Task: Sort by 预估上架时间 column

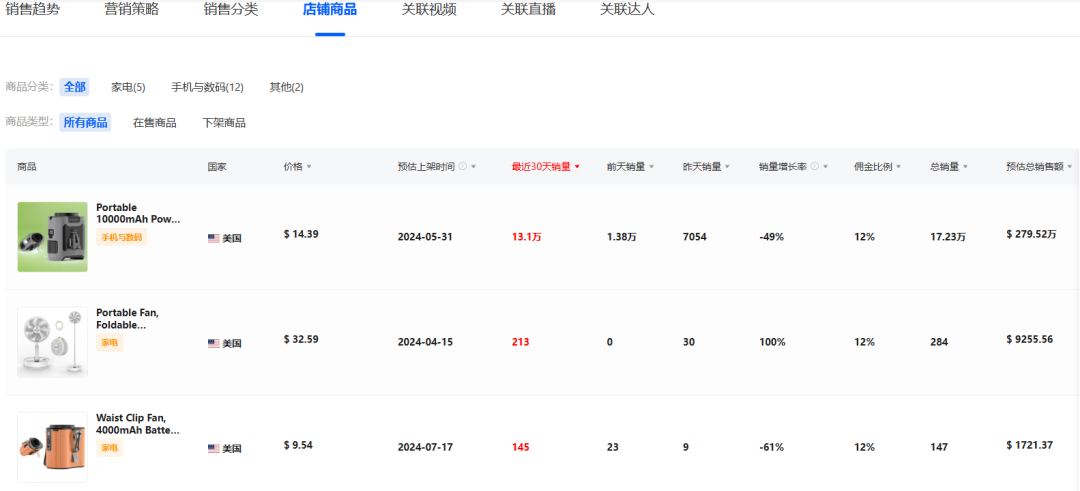Action: 437,167
